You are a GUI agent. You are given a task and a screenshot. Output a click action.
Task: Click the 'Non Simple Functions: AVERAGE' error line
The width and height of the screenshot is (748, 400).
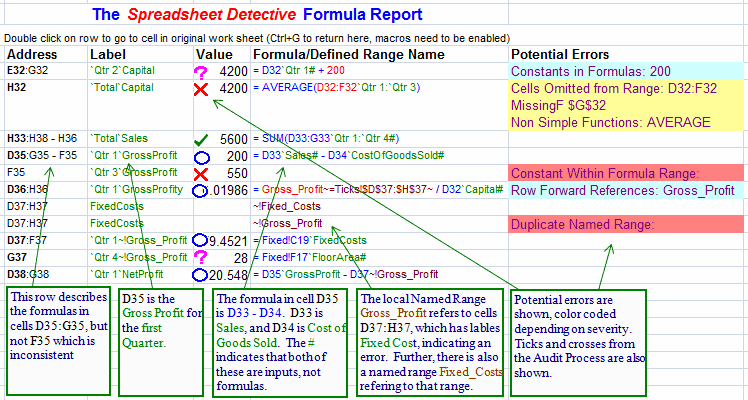[611, 123]
